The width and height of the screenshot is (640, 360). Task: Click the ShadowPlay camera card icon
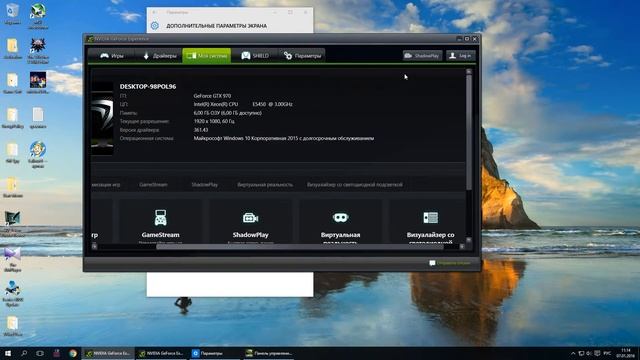click(250, 218)
